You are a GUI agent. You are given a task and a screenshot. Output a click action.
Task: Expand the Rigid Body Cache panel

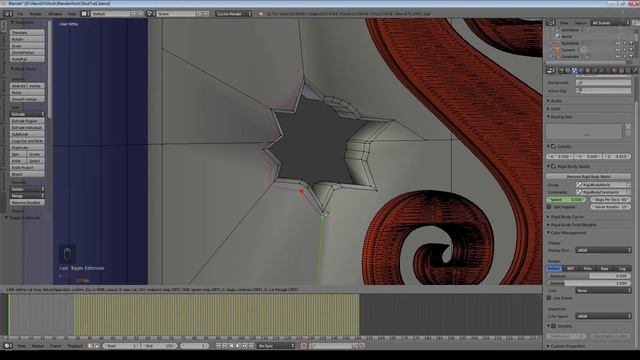coord(566,217)
